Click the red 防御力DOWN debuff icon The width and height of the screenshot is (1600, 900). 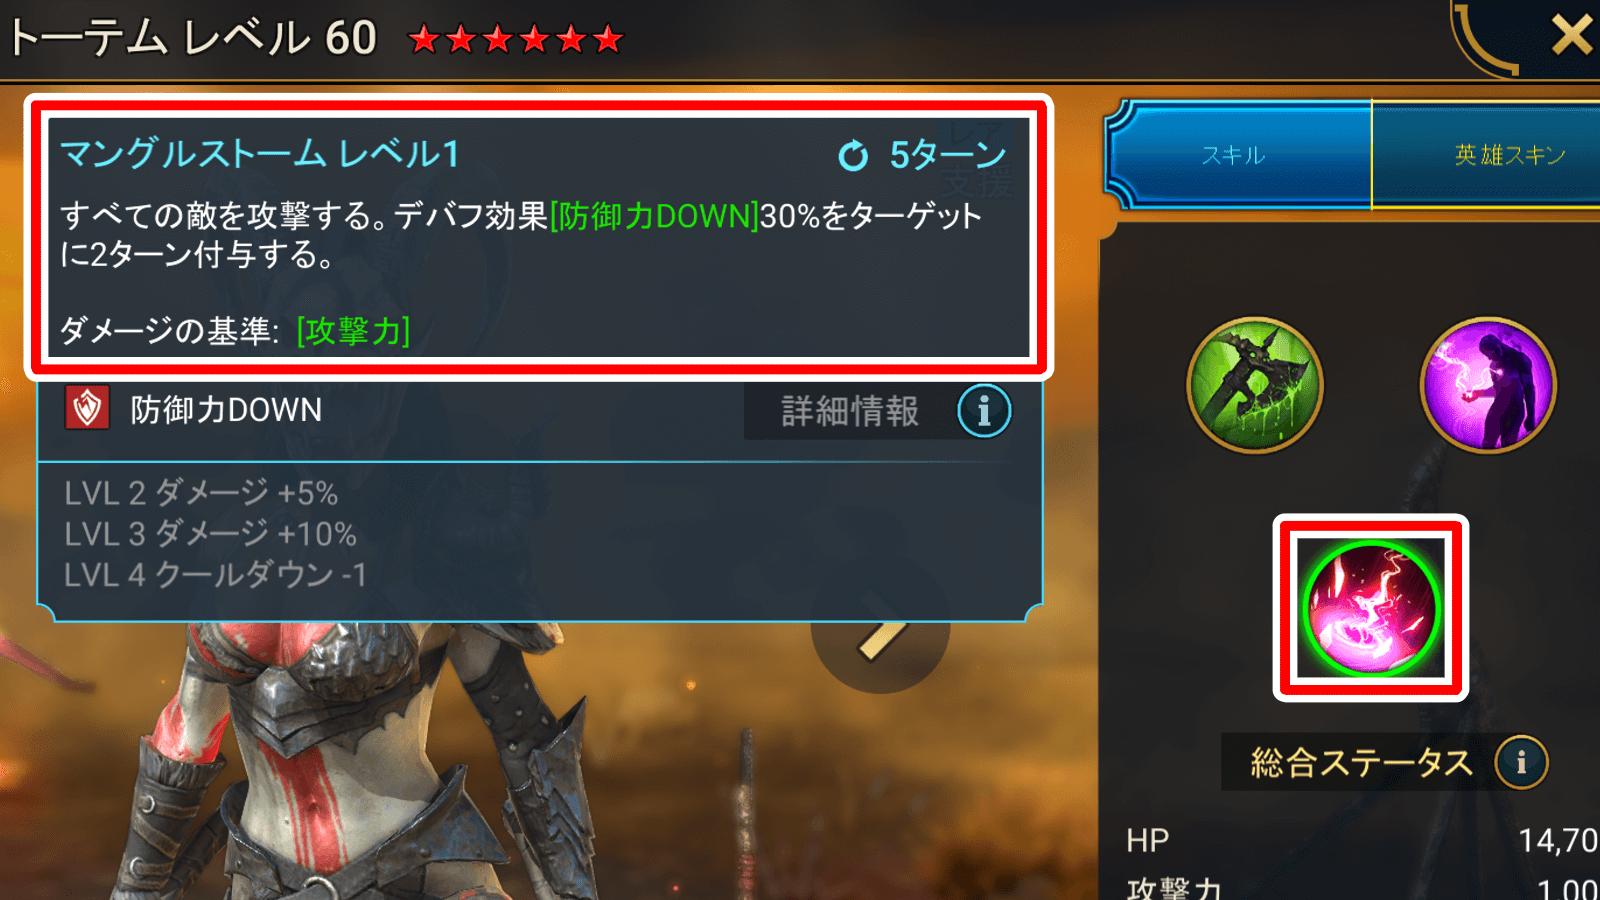click(87, 408)
